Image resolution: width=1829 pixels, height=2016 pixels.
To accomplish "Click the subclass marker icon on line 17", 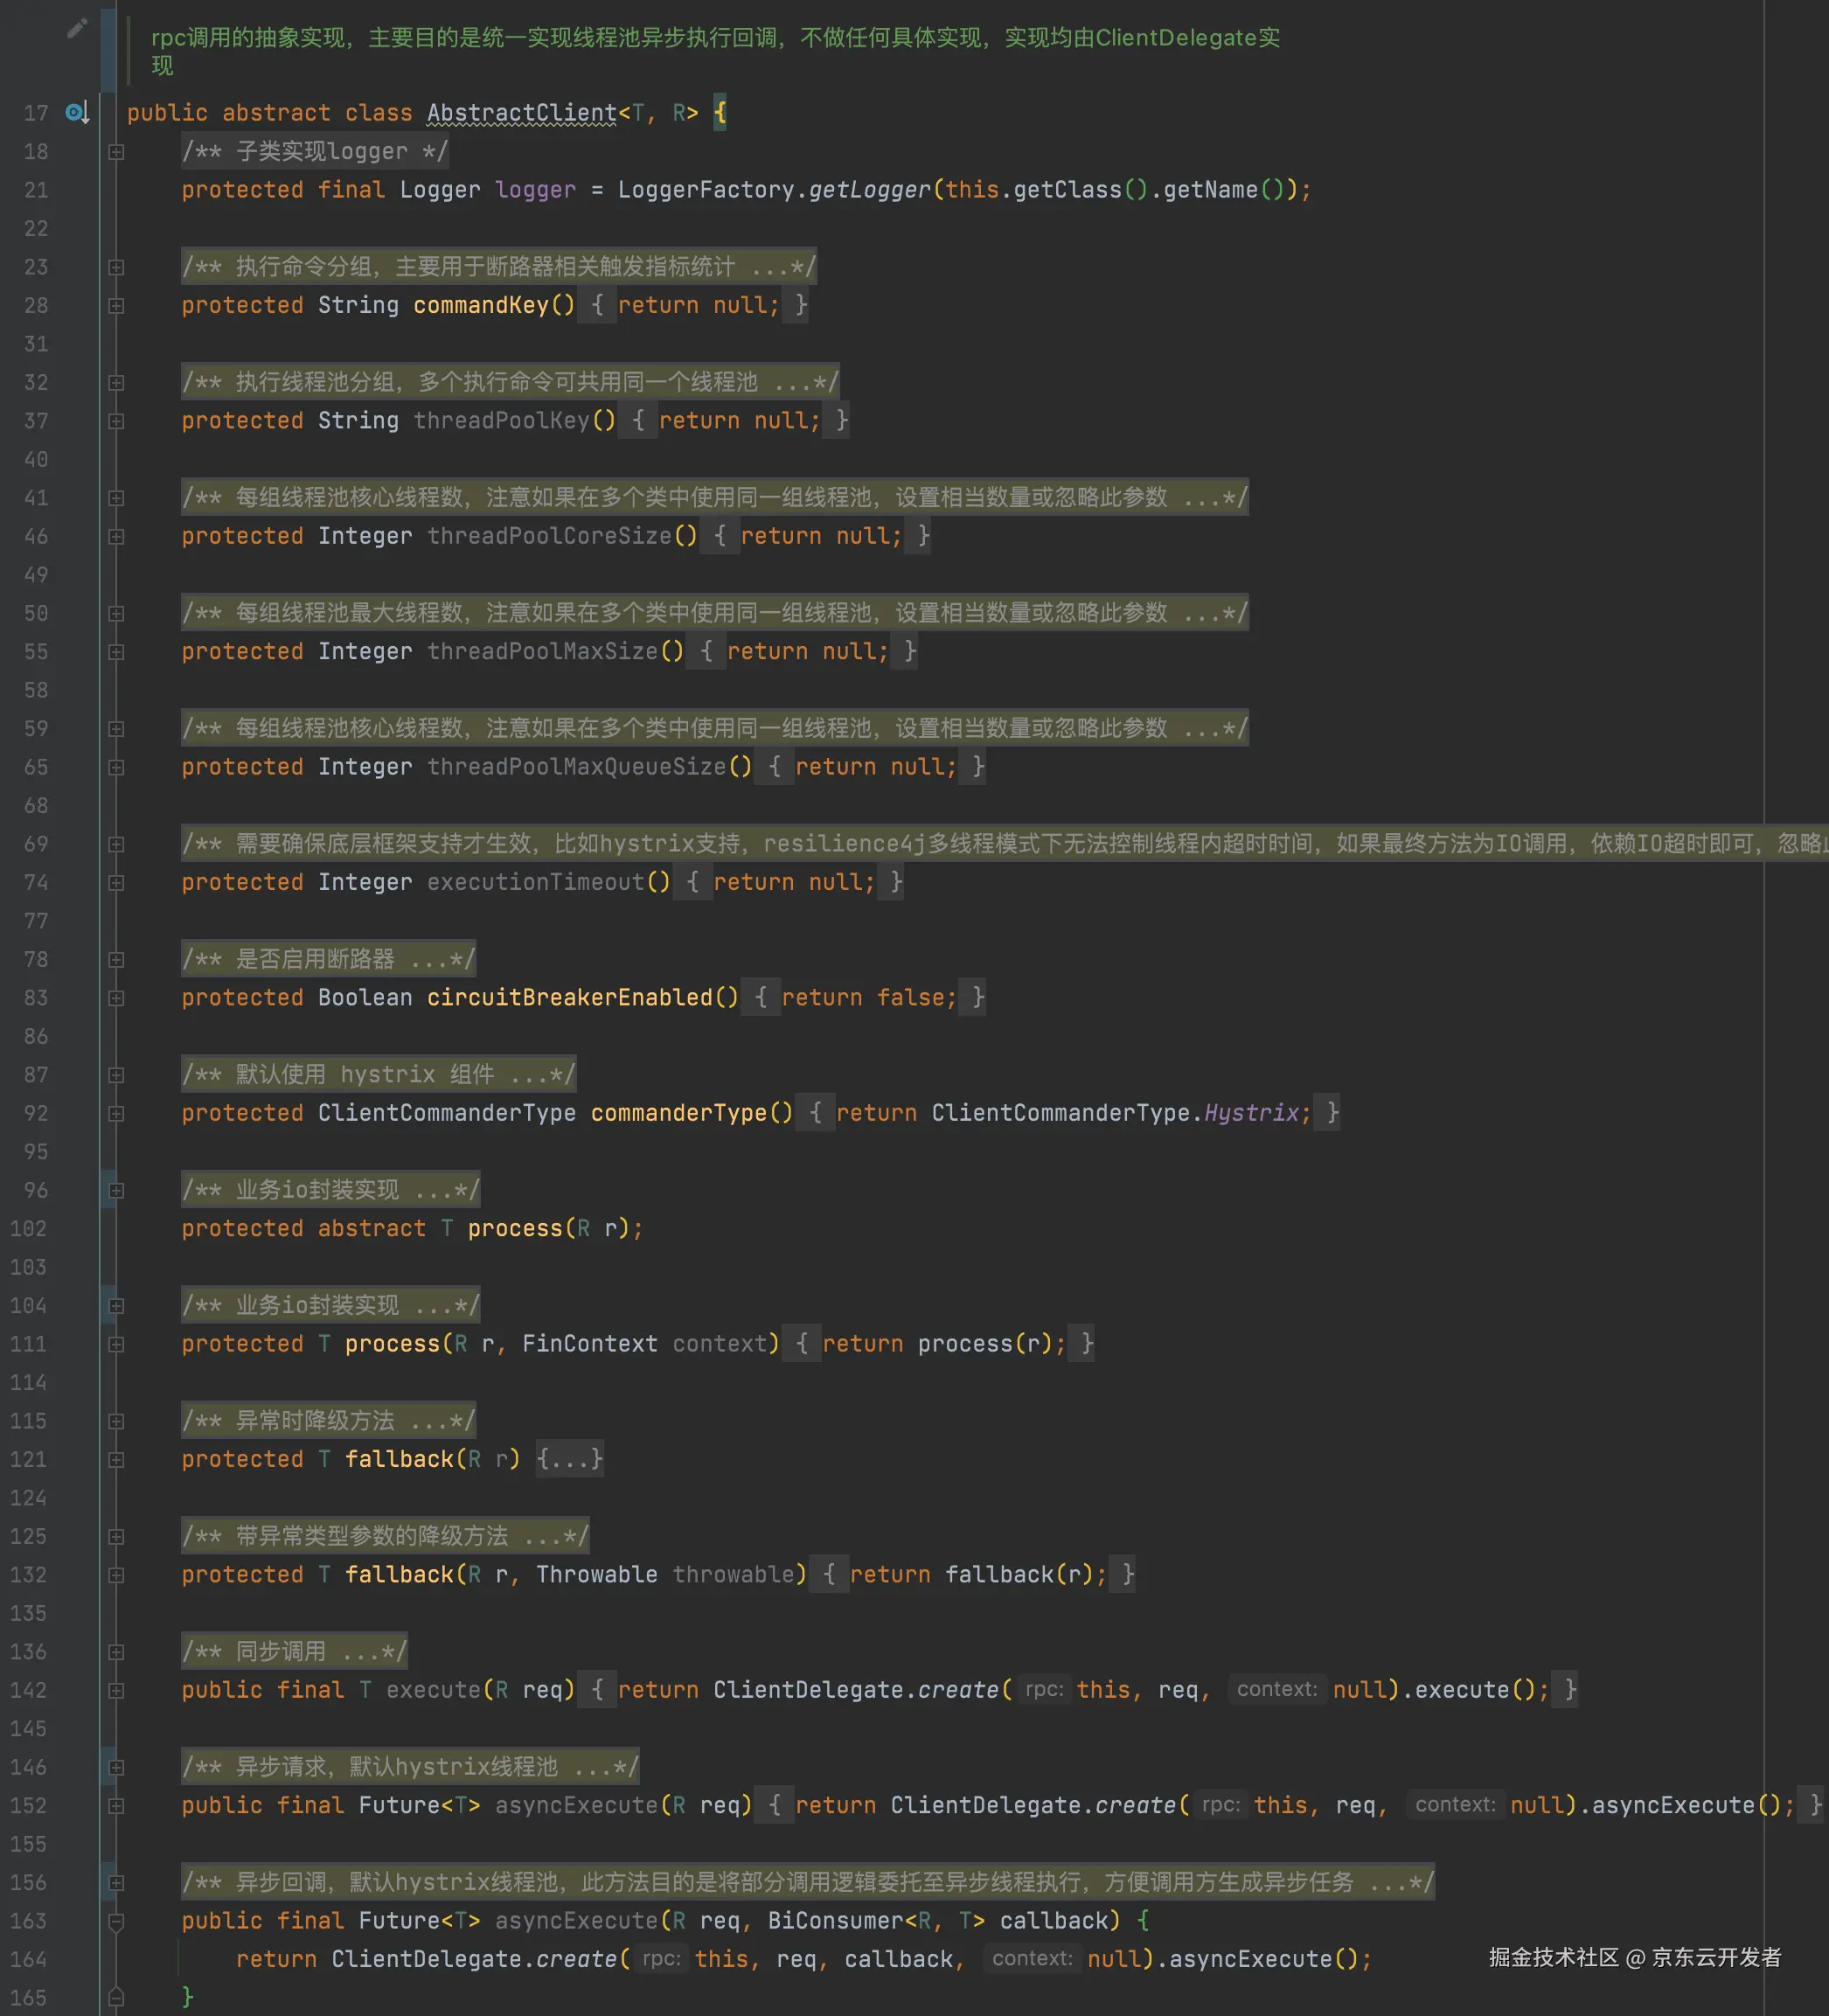I will pos(77,112).
